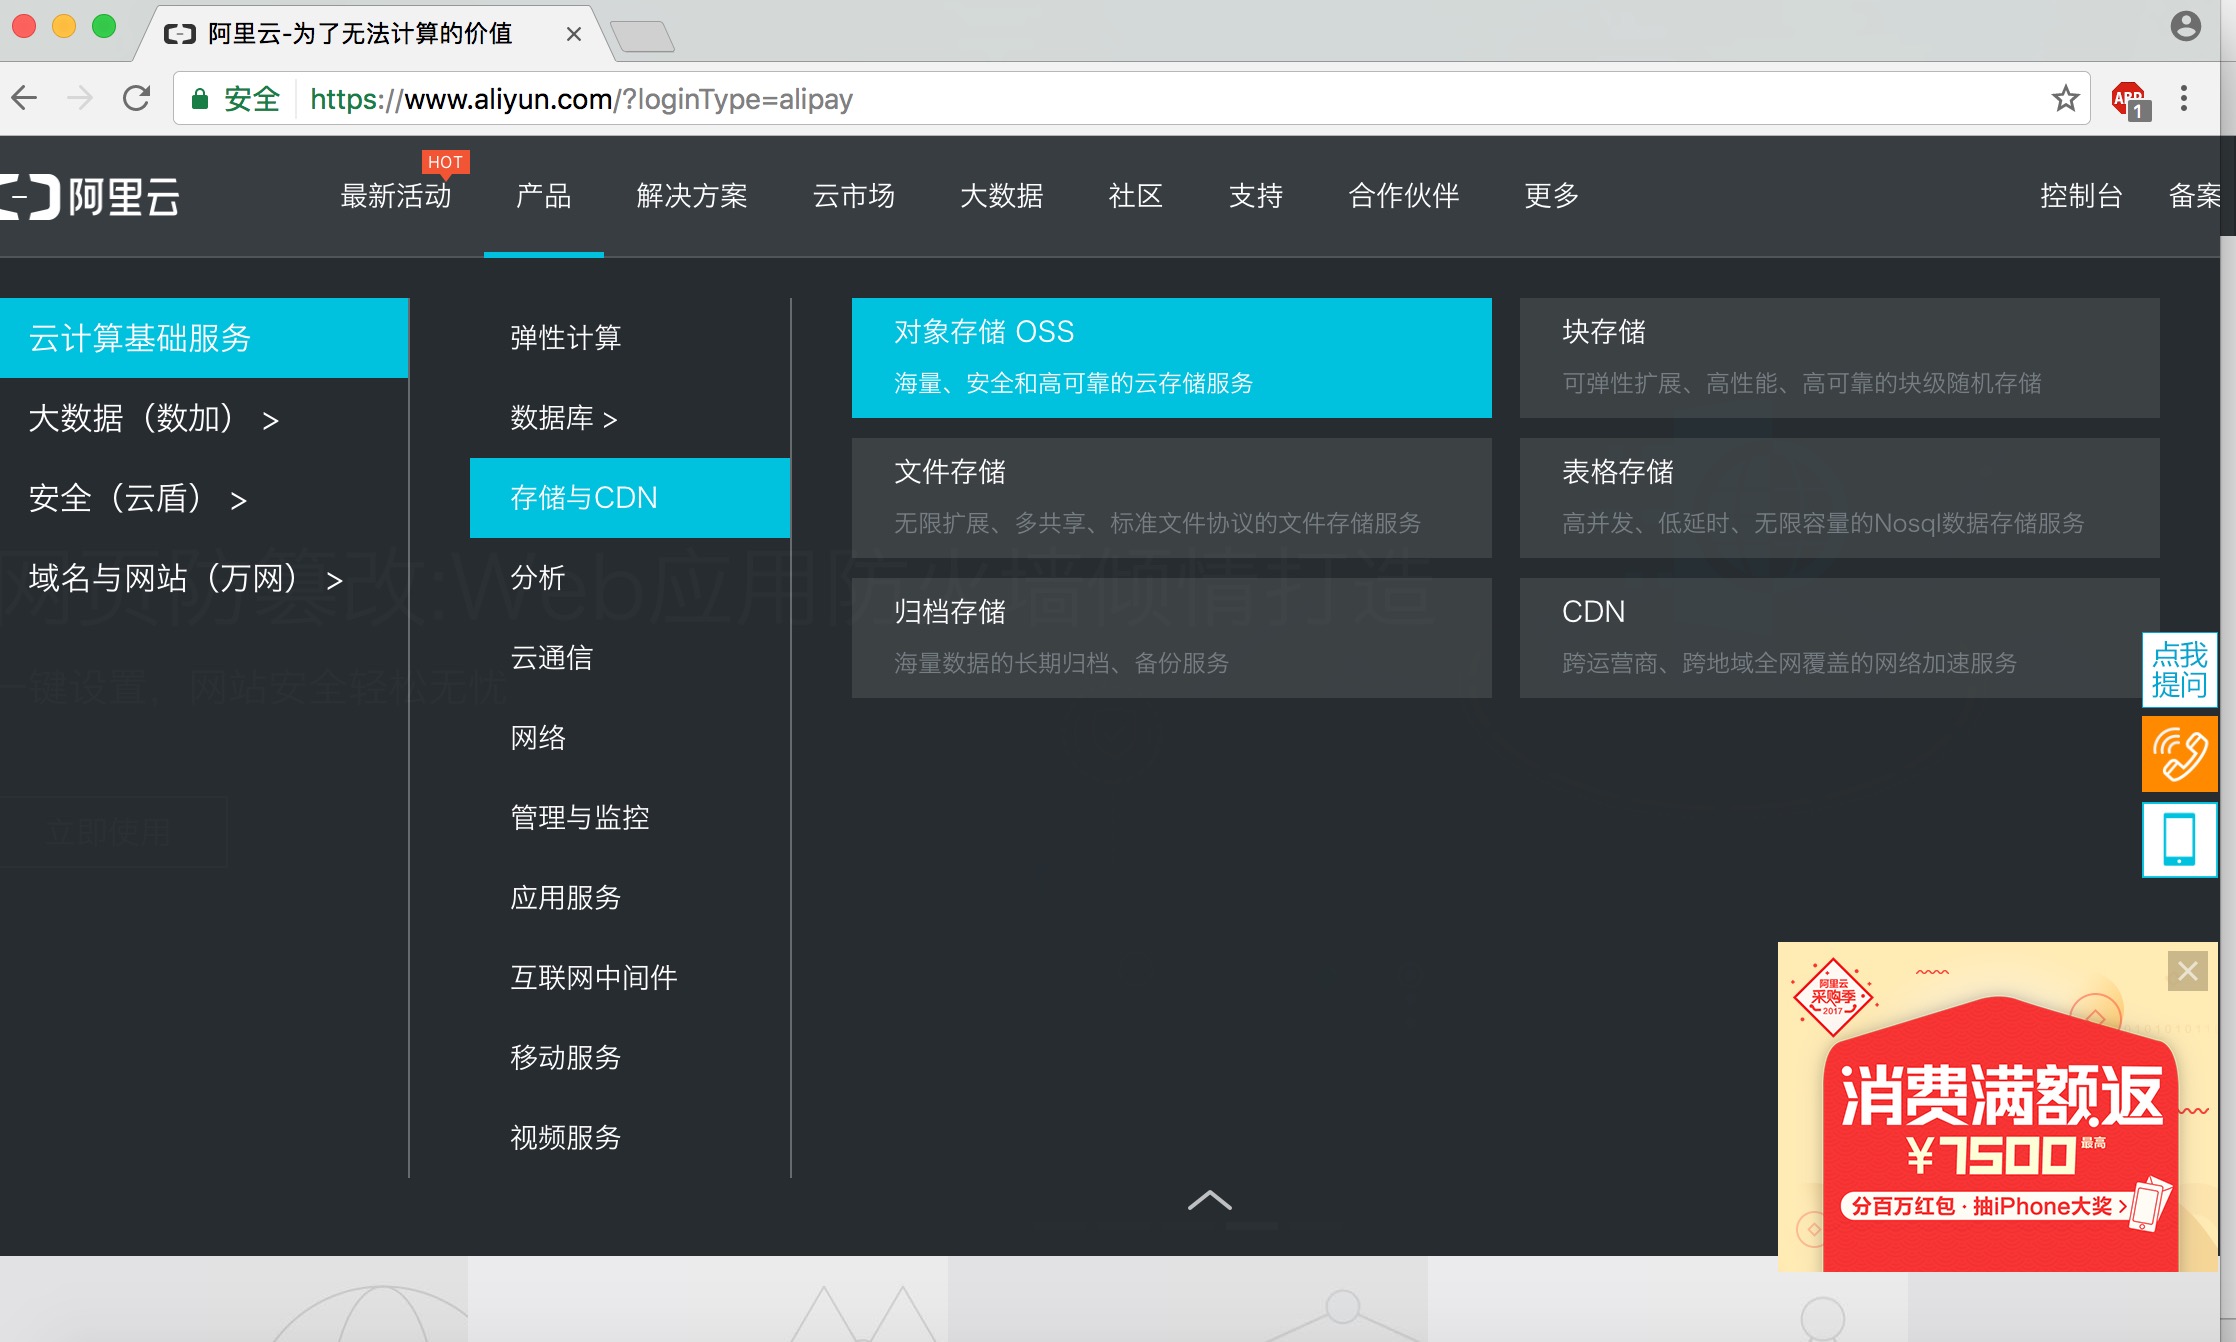This screenshot has width=2236, height=1342.
Task: Collapse the product menu with the up chevron
Action: (1210, 1200)
